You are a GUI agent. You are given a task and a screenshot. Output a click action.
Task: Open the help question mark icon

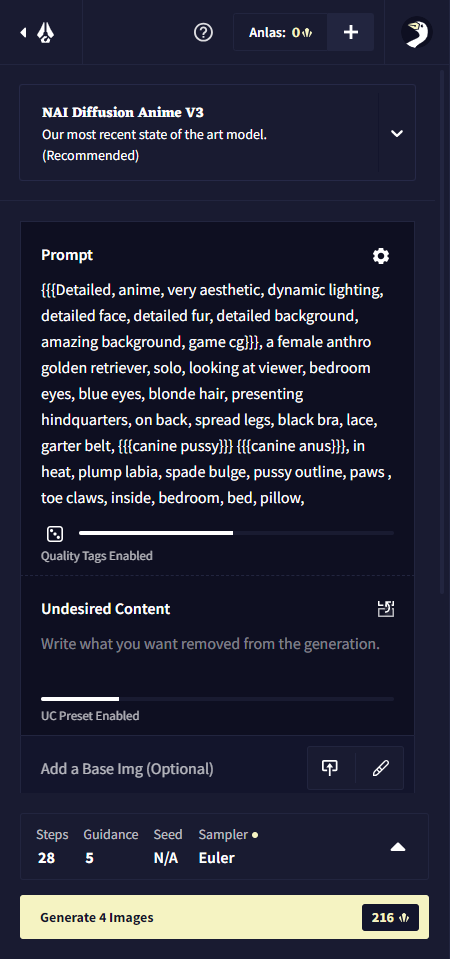(x=203, y=32)
